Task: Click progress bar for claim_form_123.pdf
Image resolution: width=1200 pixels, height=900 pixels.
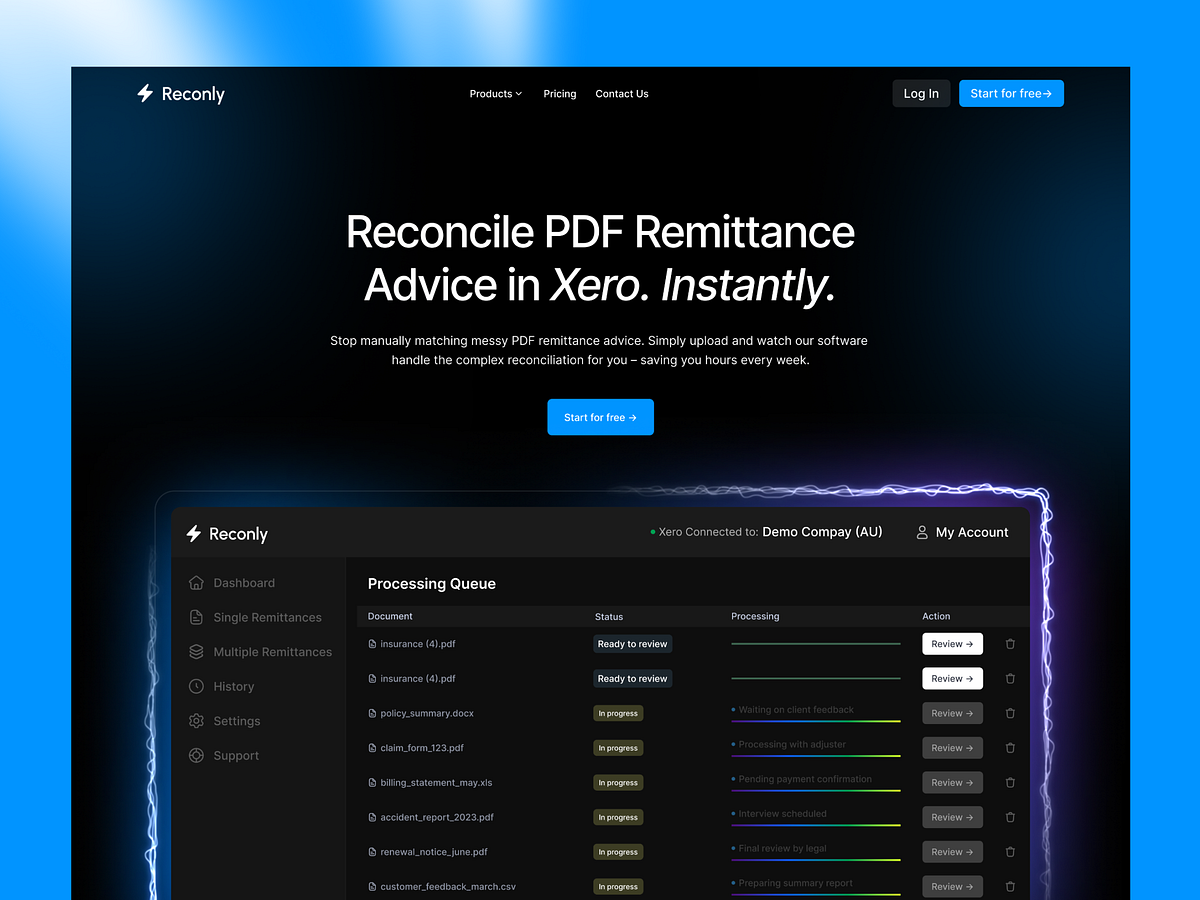Action: [816, 756]
